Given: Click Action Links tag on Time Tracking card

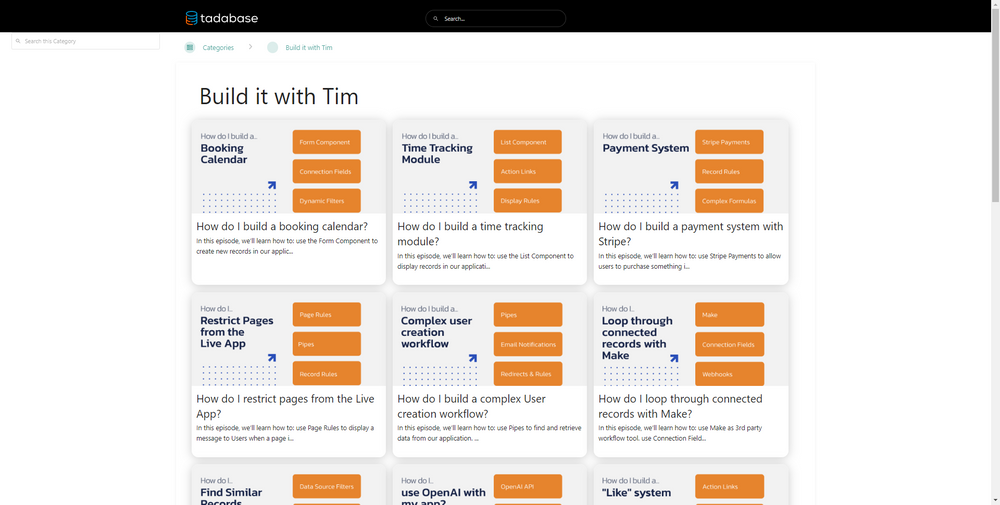Looking at the screenshot, I should [527, 172].
